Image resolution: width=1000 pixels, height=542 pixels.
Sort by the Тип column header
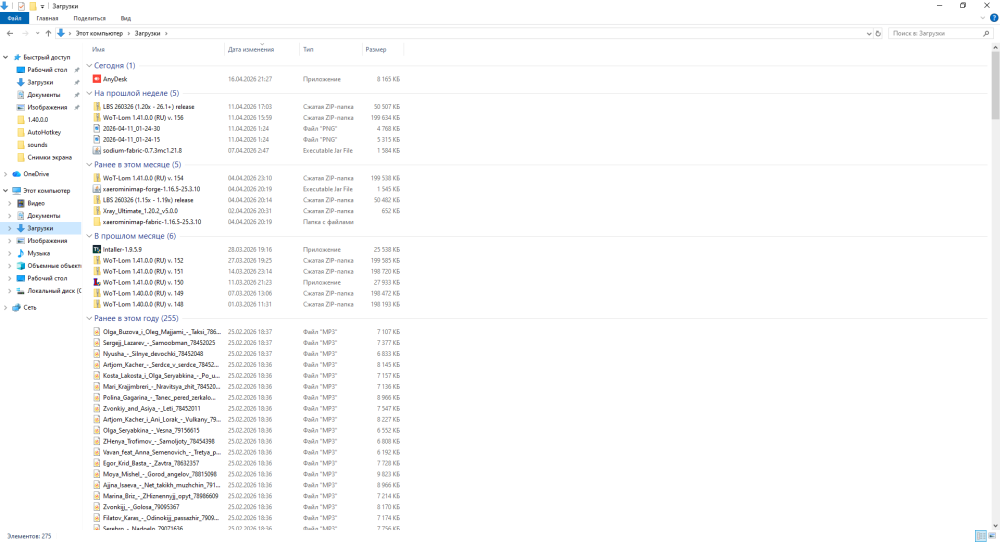308,49
